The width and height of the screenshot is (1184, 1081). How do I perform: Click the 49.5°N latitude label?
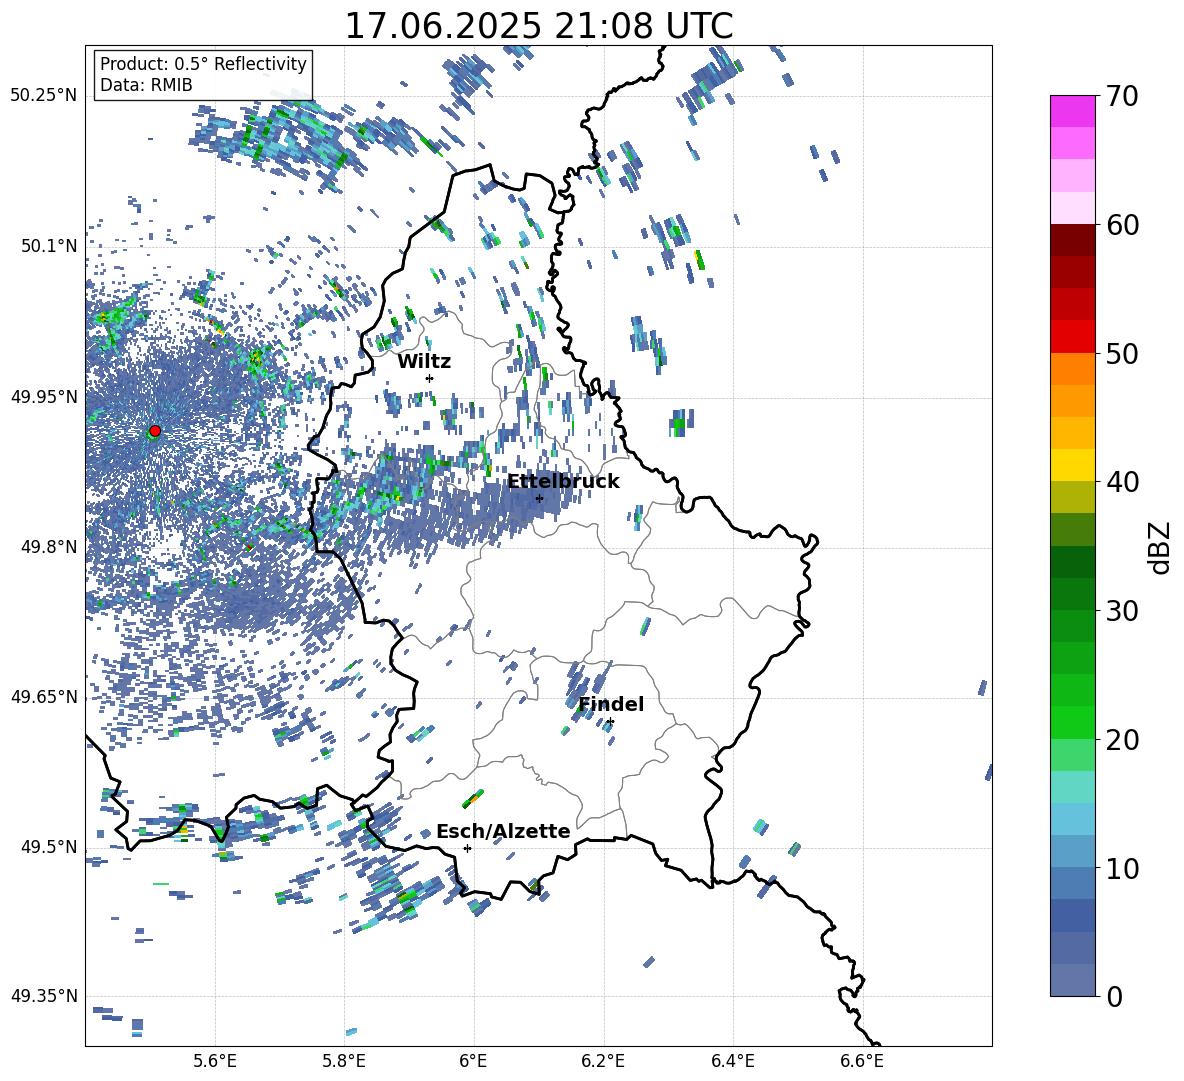point(50,846)
